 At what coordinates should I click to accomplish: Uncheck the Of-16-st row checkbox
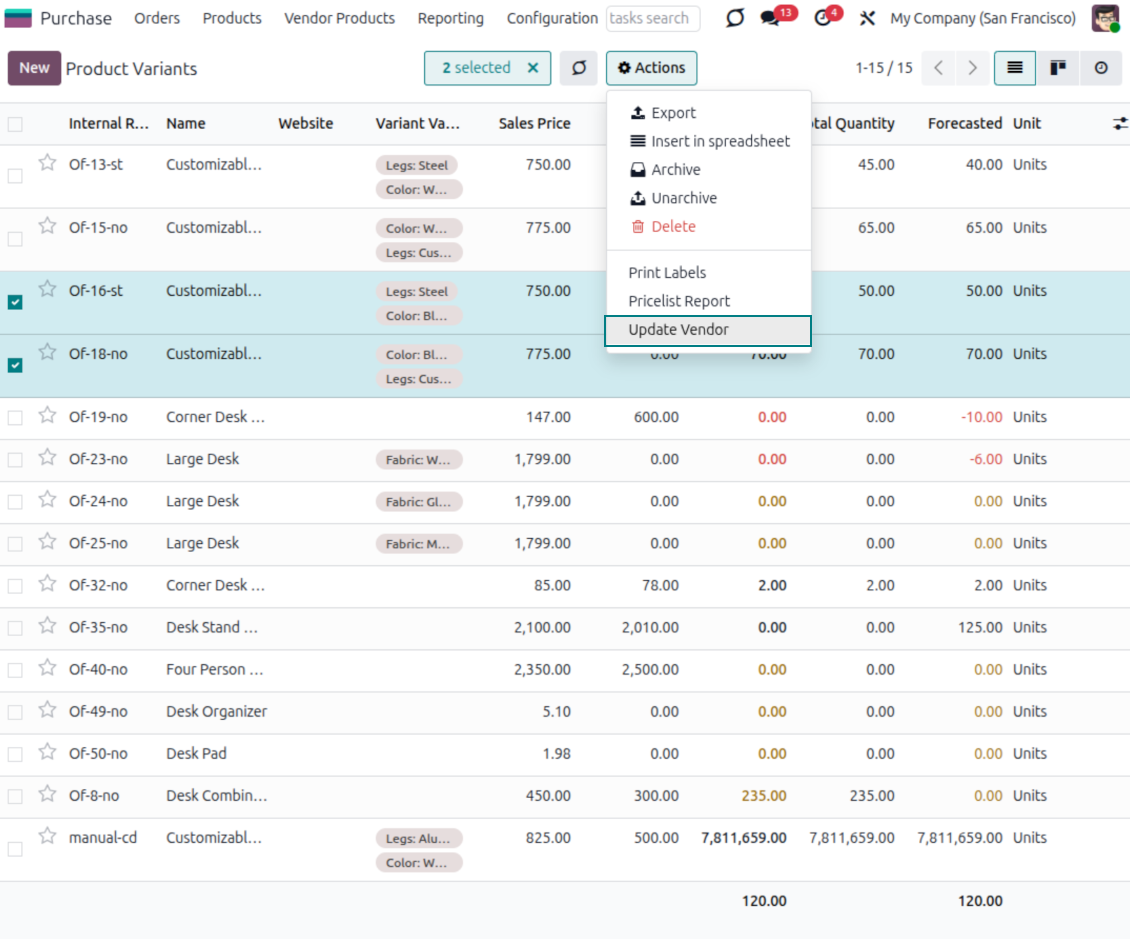pos(15,302)
